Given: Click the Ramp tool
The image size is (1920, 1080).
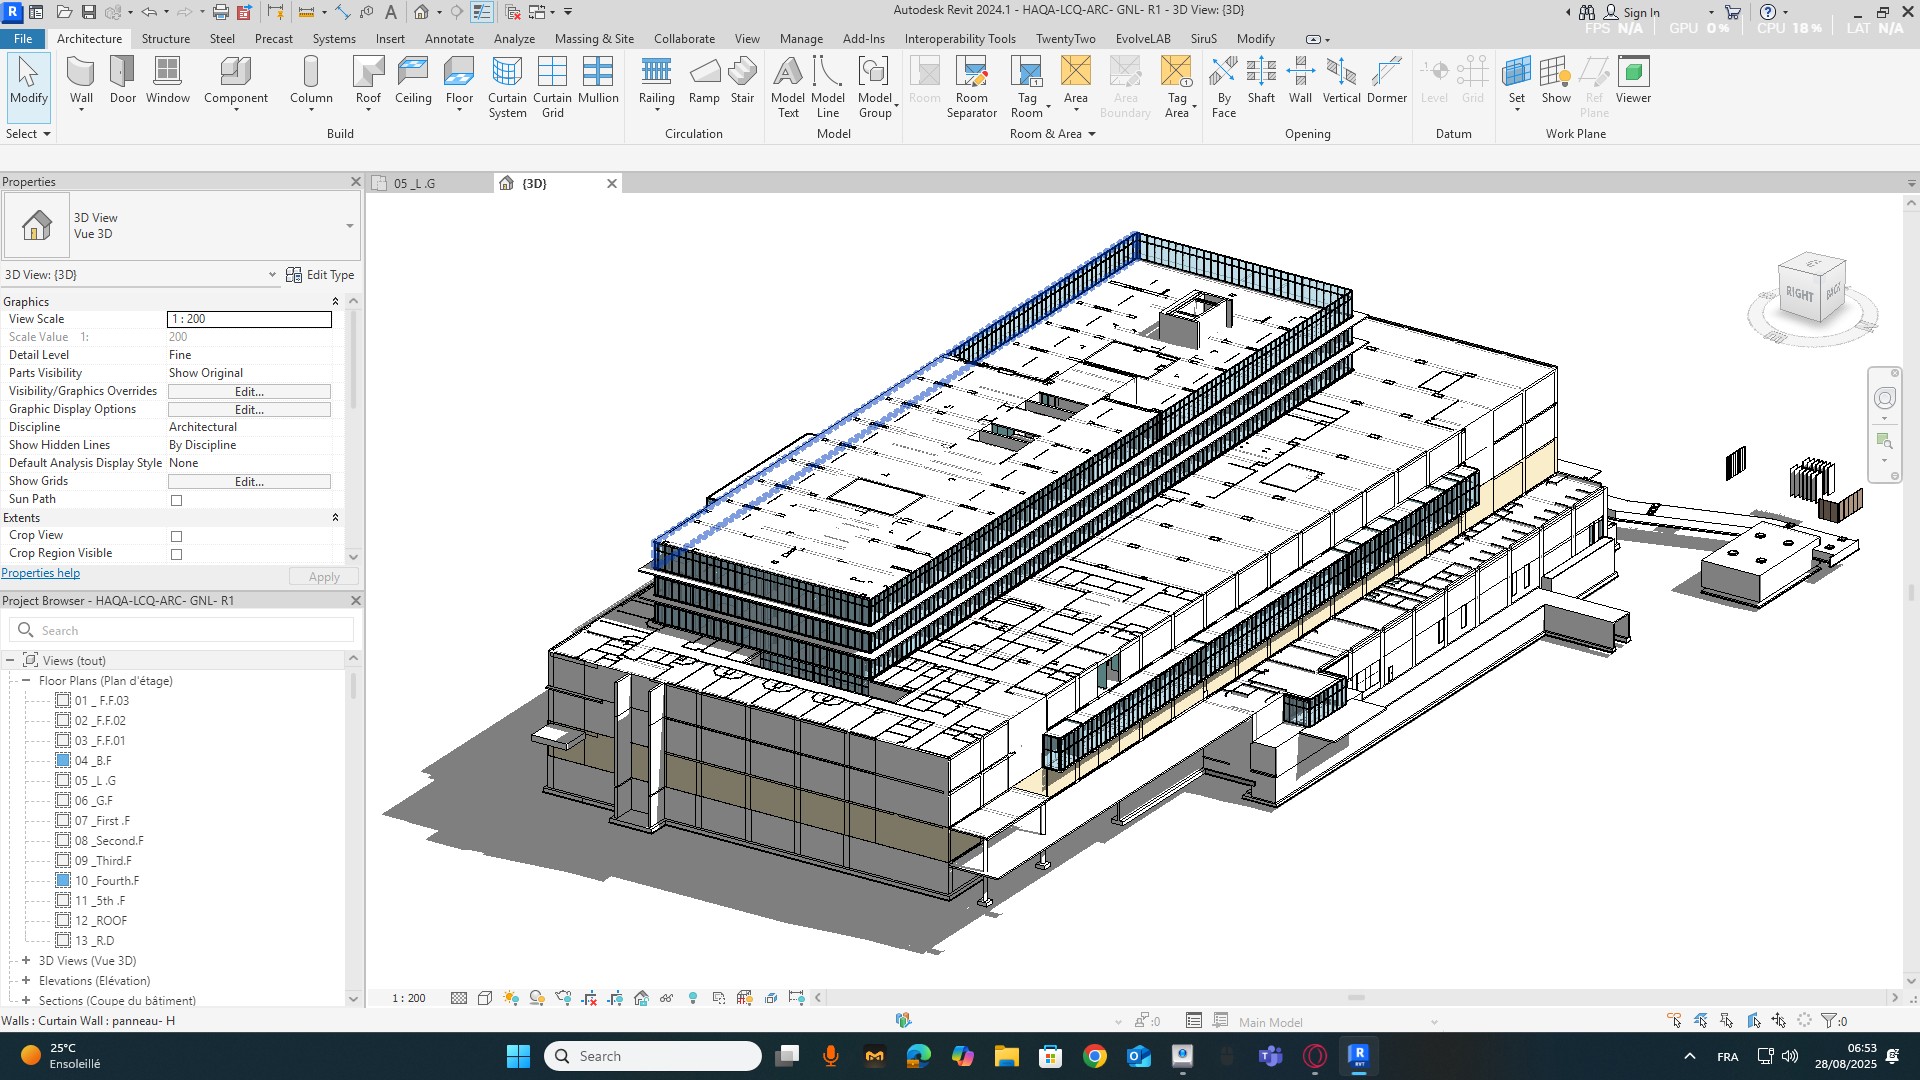Looking at the screenshot, I should click(x=704, y=80).
